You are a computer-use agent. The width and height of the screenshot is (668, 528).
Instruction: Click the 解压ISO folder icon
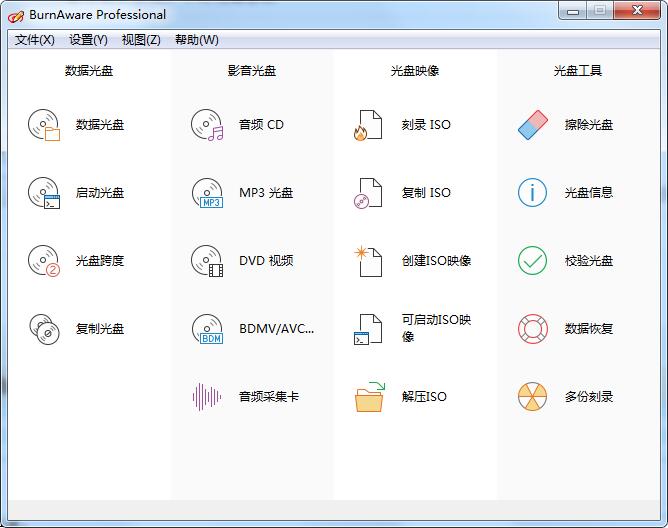tap(369, 397)
